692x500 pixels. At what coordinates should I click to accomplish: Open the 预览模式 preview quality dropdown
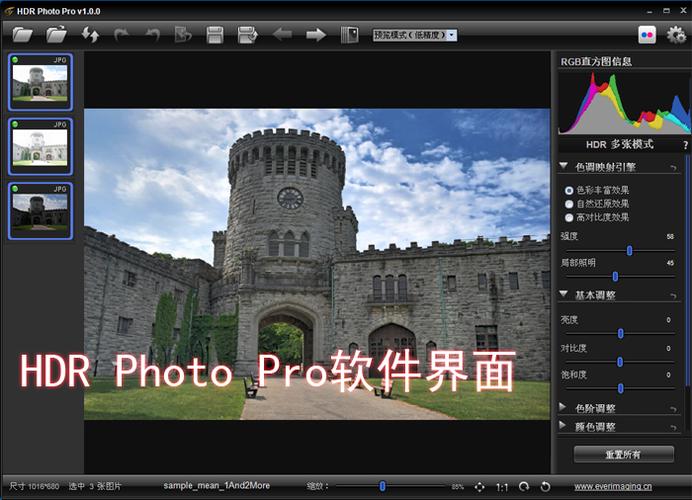click(415, 35)
